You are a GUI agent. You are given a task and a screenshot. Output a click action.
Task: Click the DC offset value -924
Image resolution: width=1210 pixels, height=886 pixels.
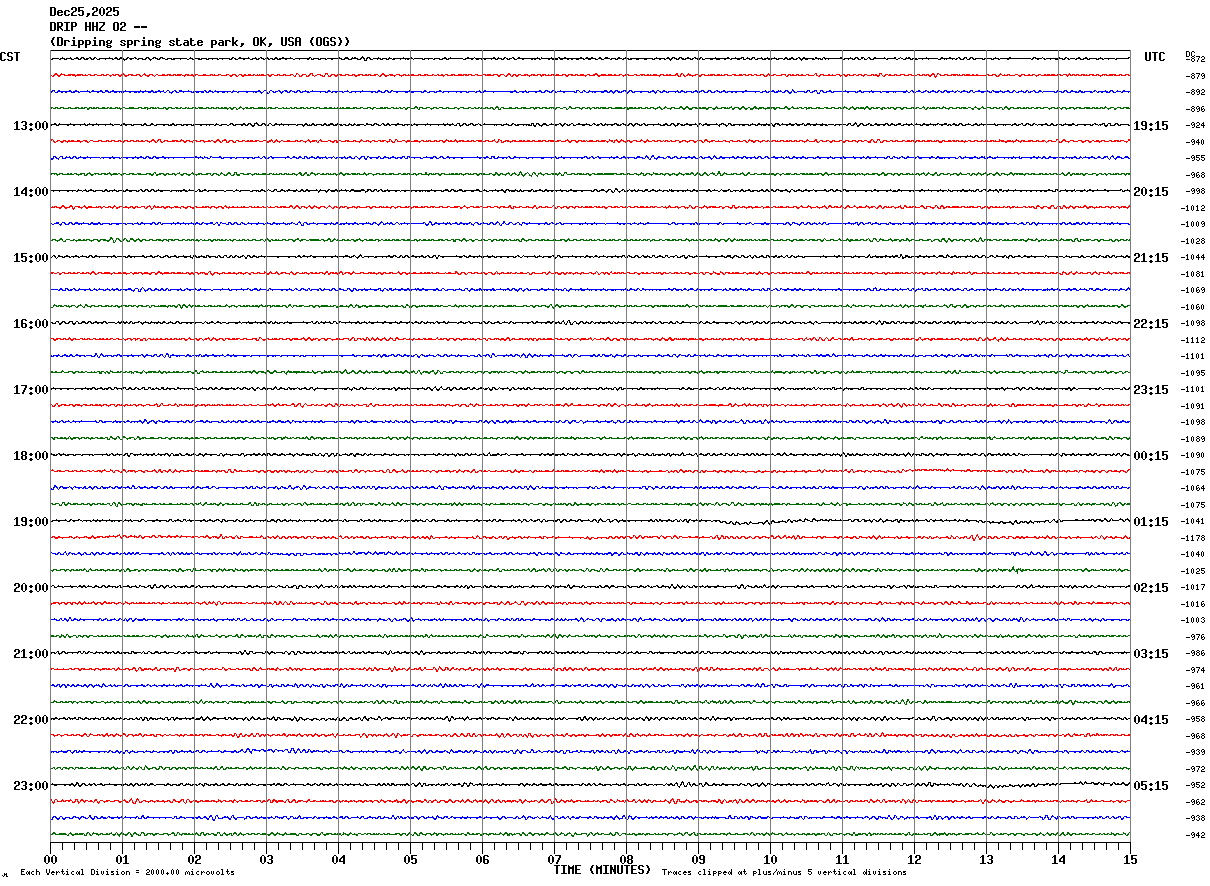(1195, 126)
